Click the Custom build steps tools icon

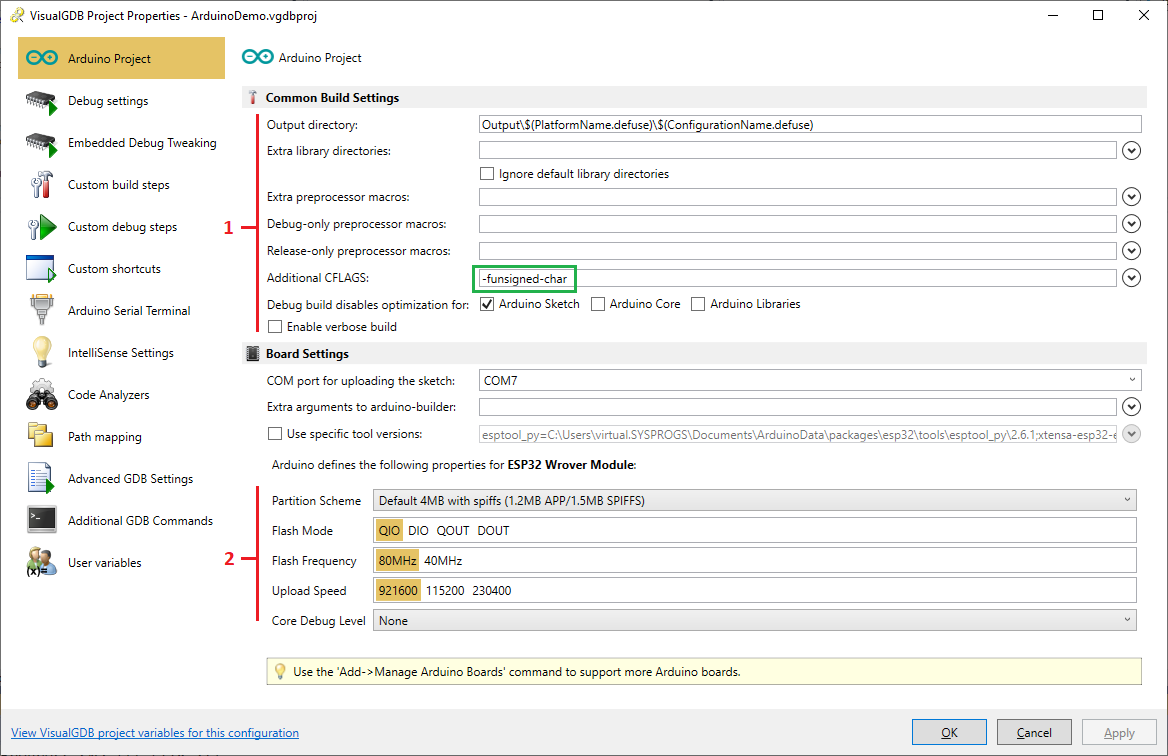(x=42, y=185)
